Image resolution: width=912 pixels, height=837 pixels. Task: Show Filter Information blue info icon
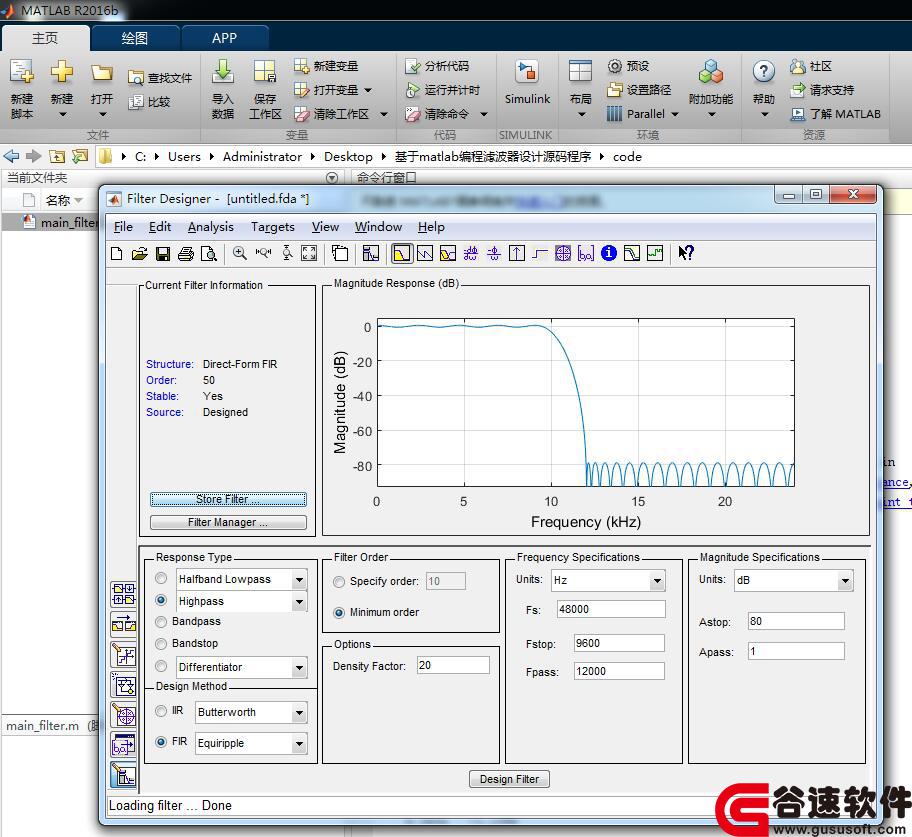609,253
